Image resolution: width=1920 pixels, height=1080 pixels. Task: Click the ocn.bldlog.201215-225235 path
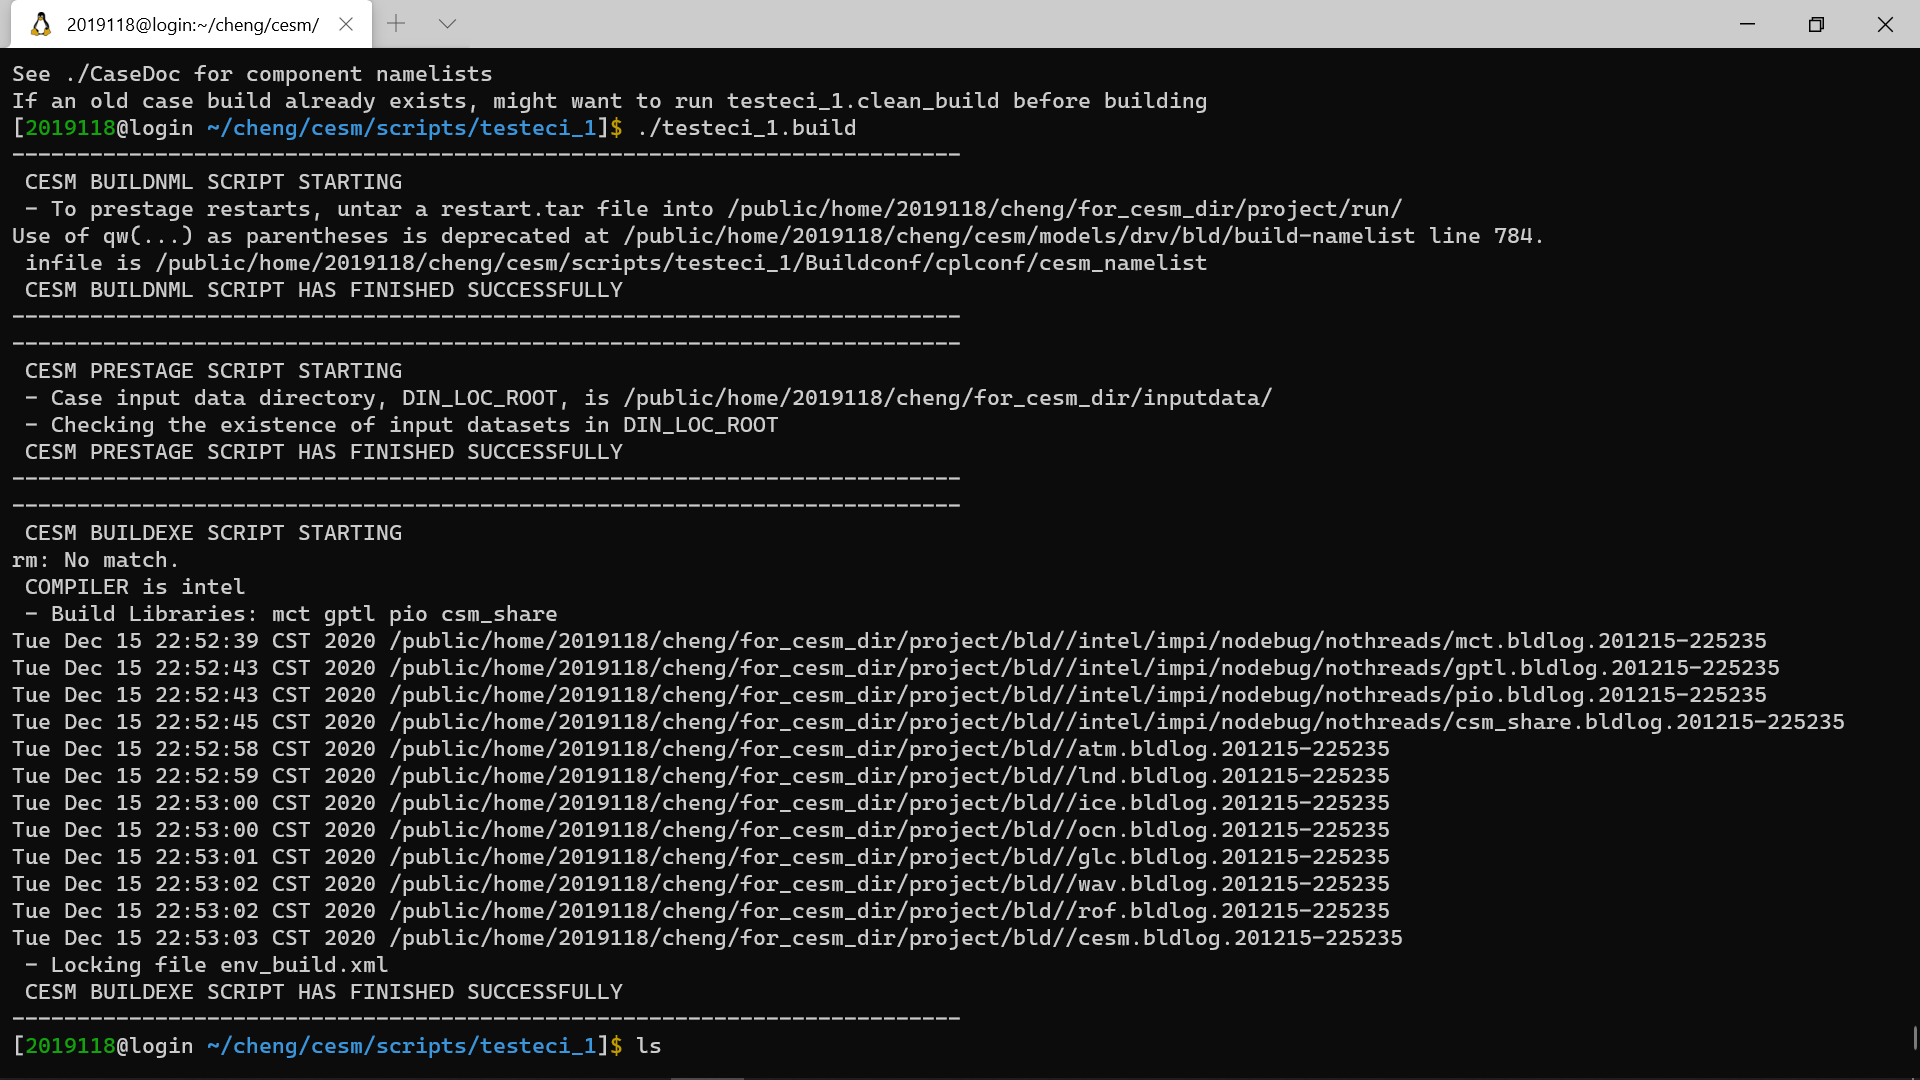(889, 830)
